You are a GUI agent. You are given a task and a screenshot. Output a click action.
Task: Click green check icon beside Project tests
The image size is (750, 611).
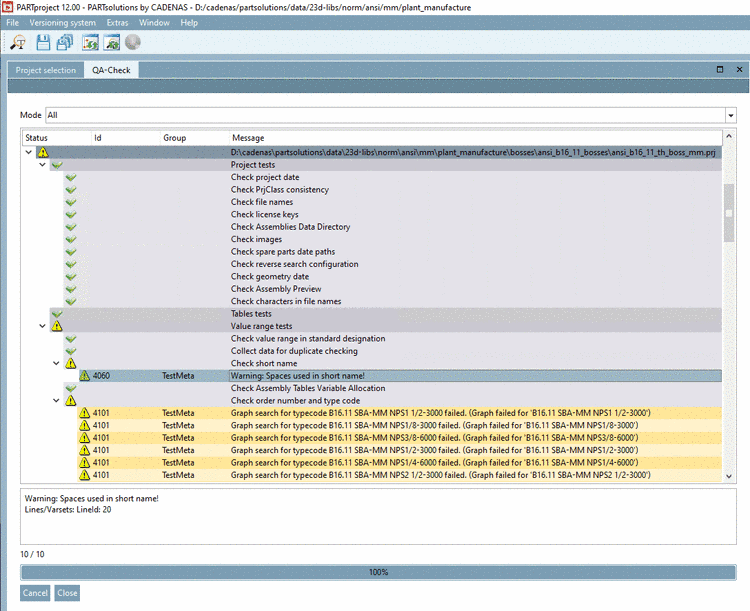click(57, 165)
